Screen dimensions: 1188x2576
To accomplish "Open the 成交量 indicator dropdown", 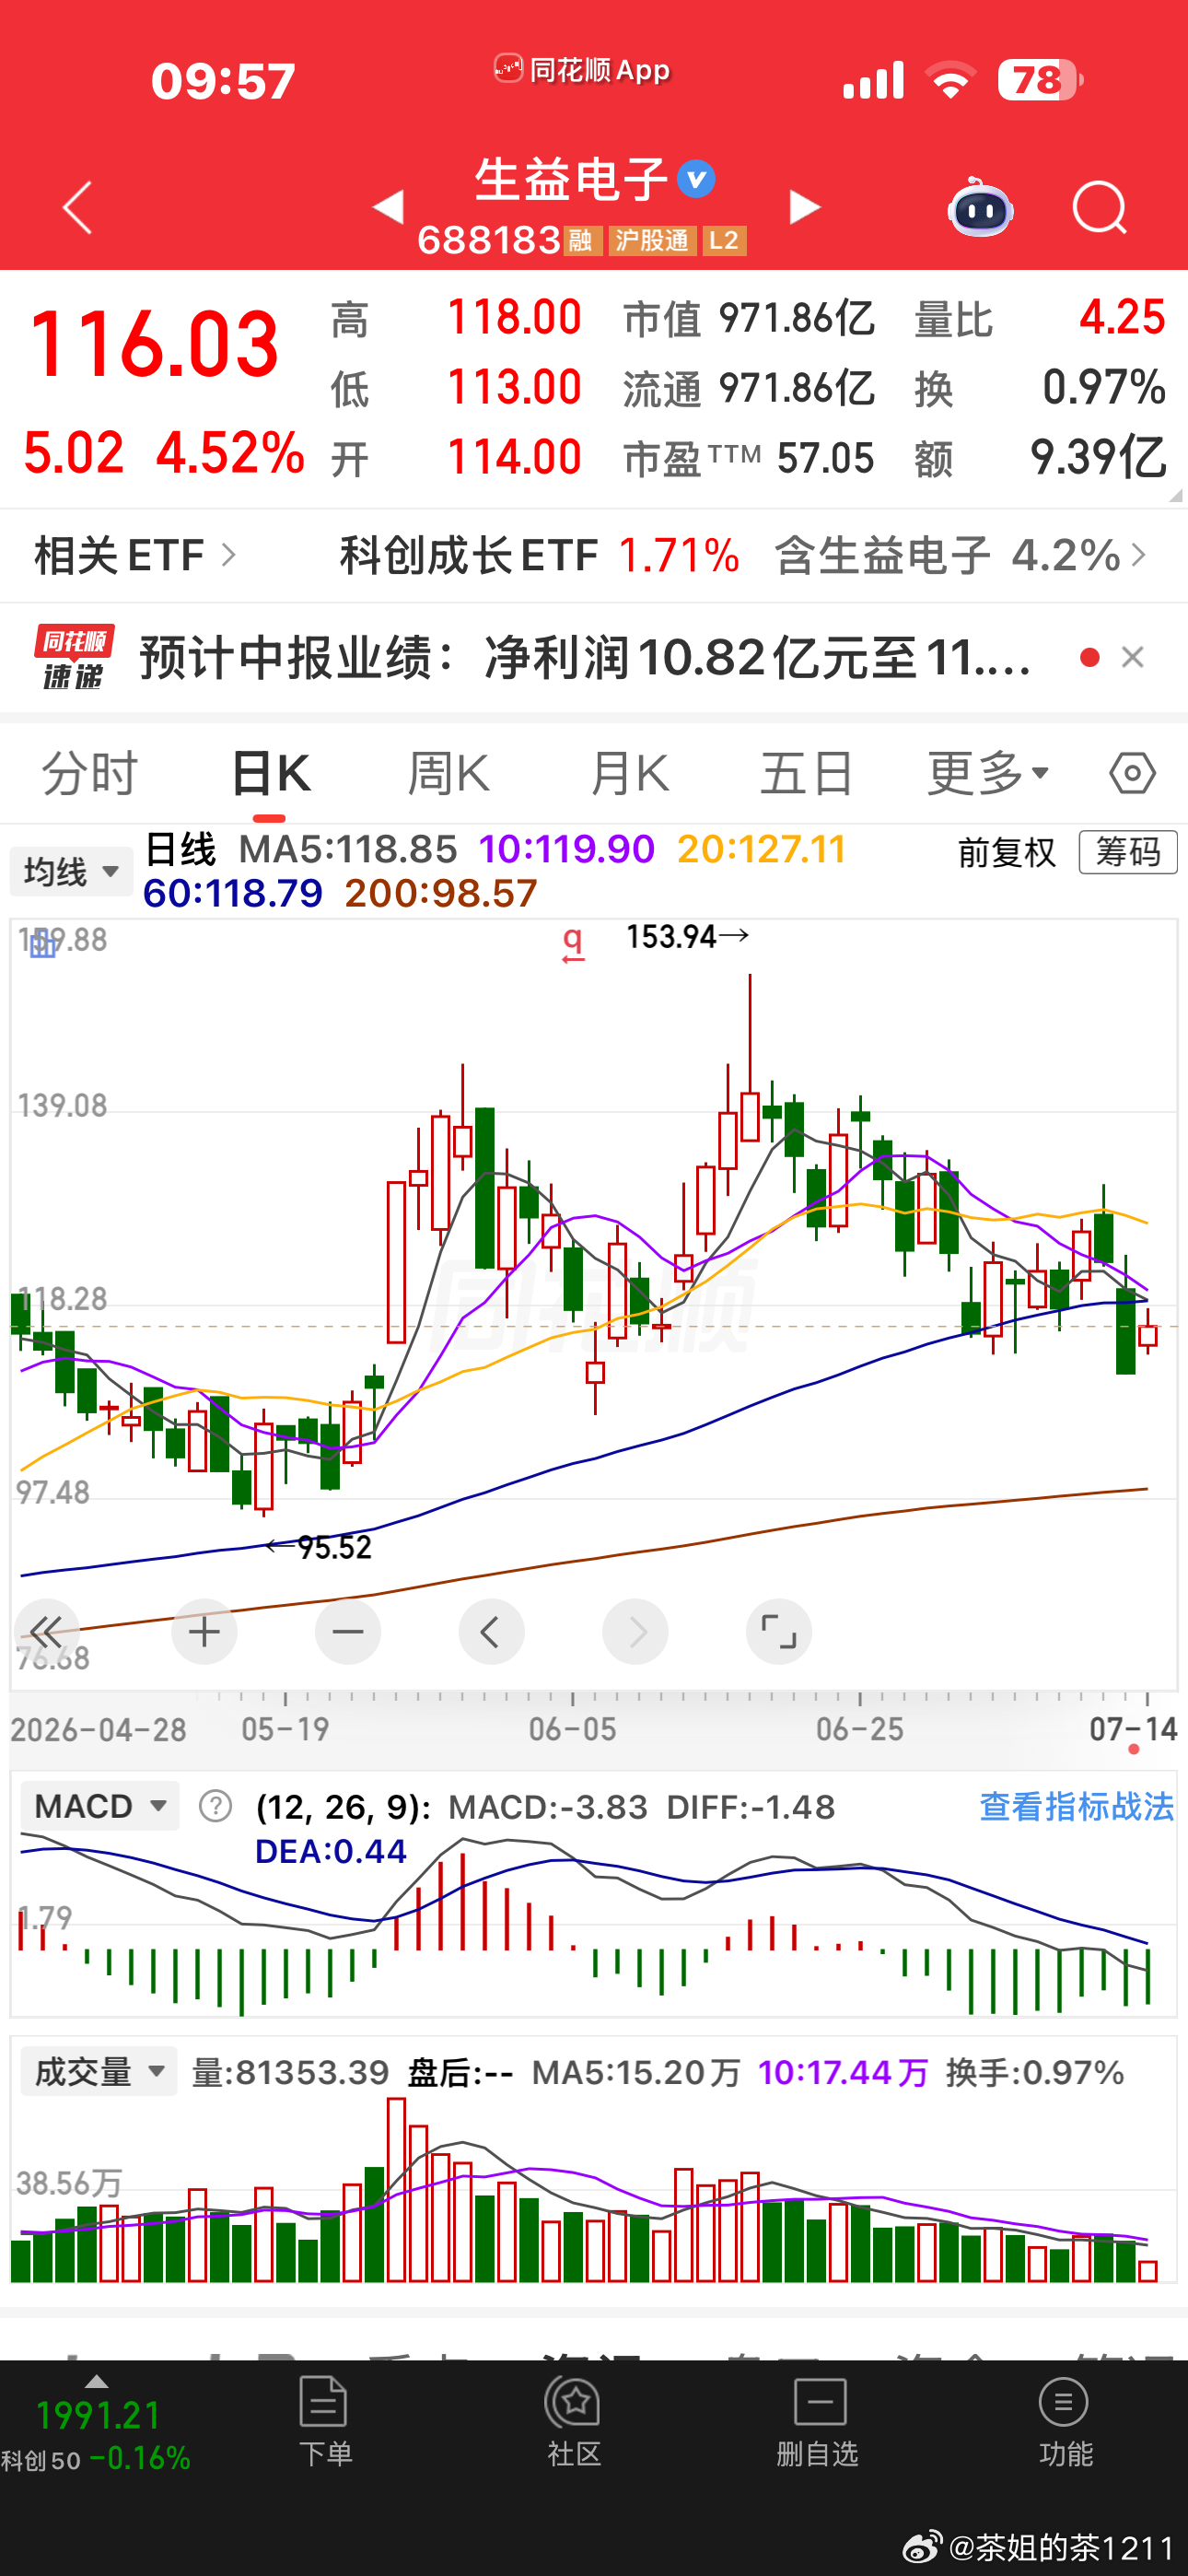I will coord(98,2071).
